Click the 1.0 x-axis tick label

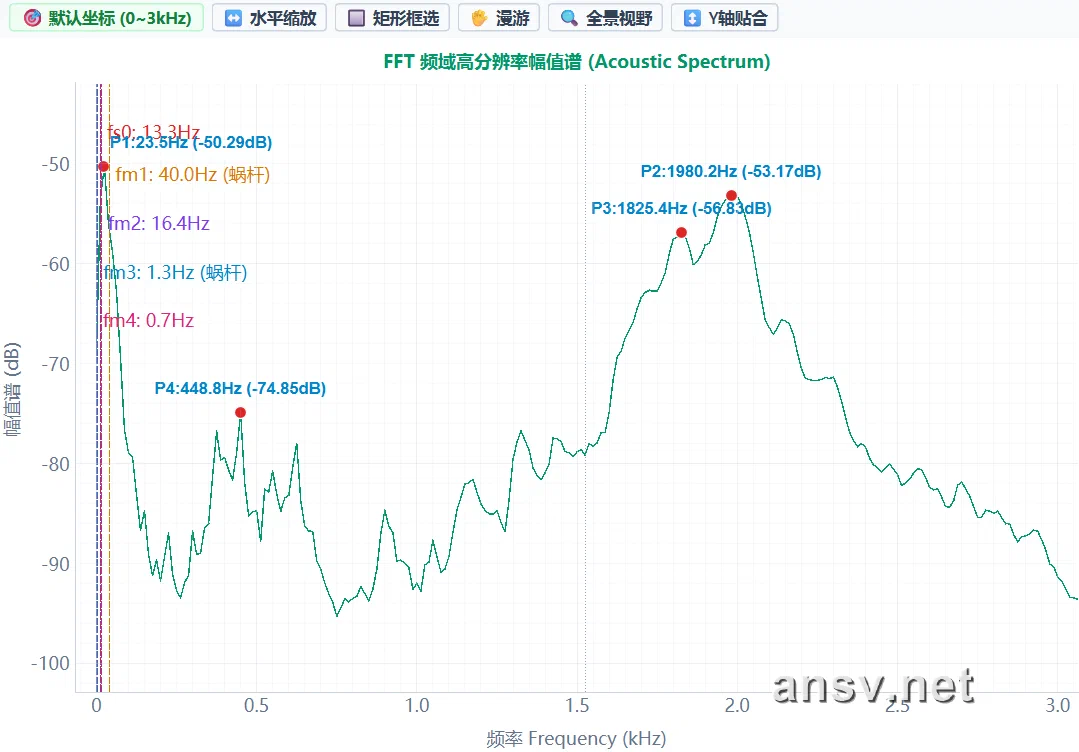pyautogui.click(x=417, y=706)
